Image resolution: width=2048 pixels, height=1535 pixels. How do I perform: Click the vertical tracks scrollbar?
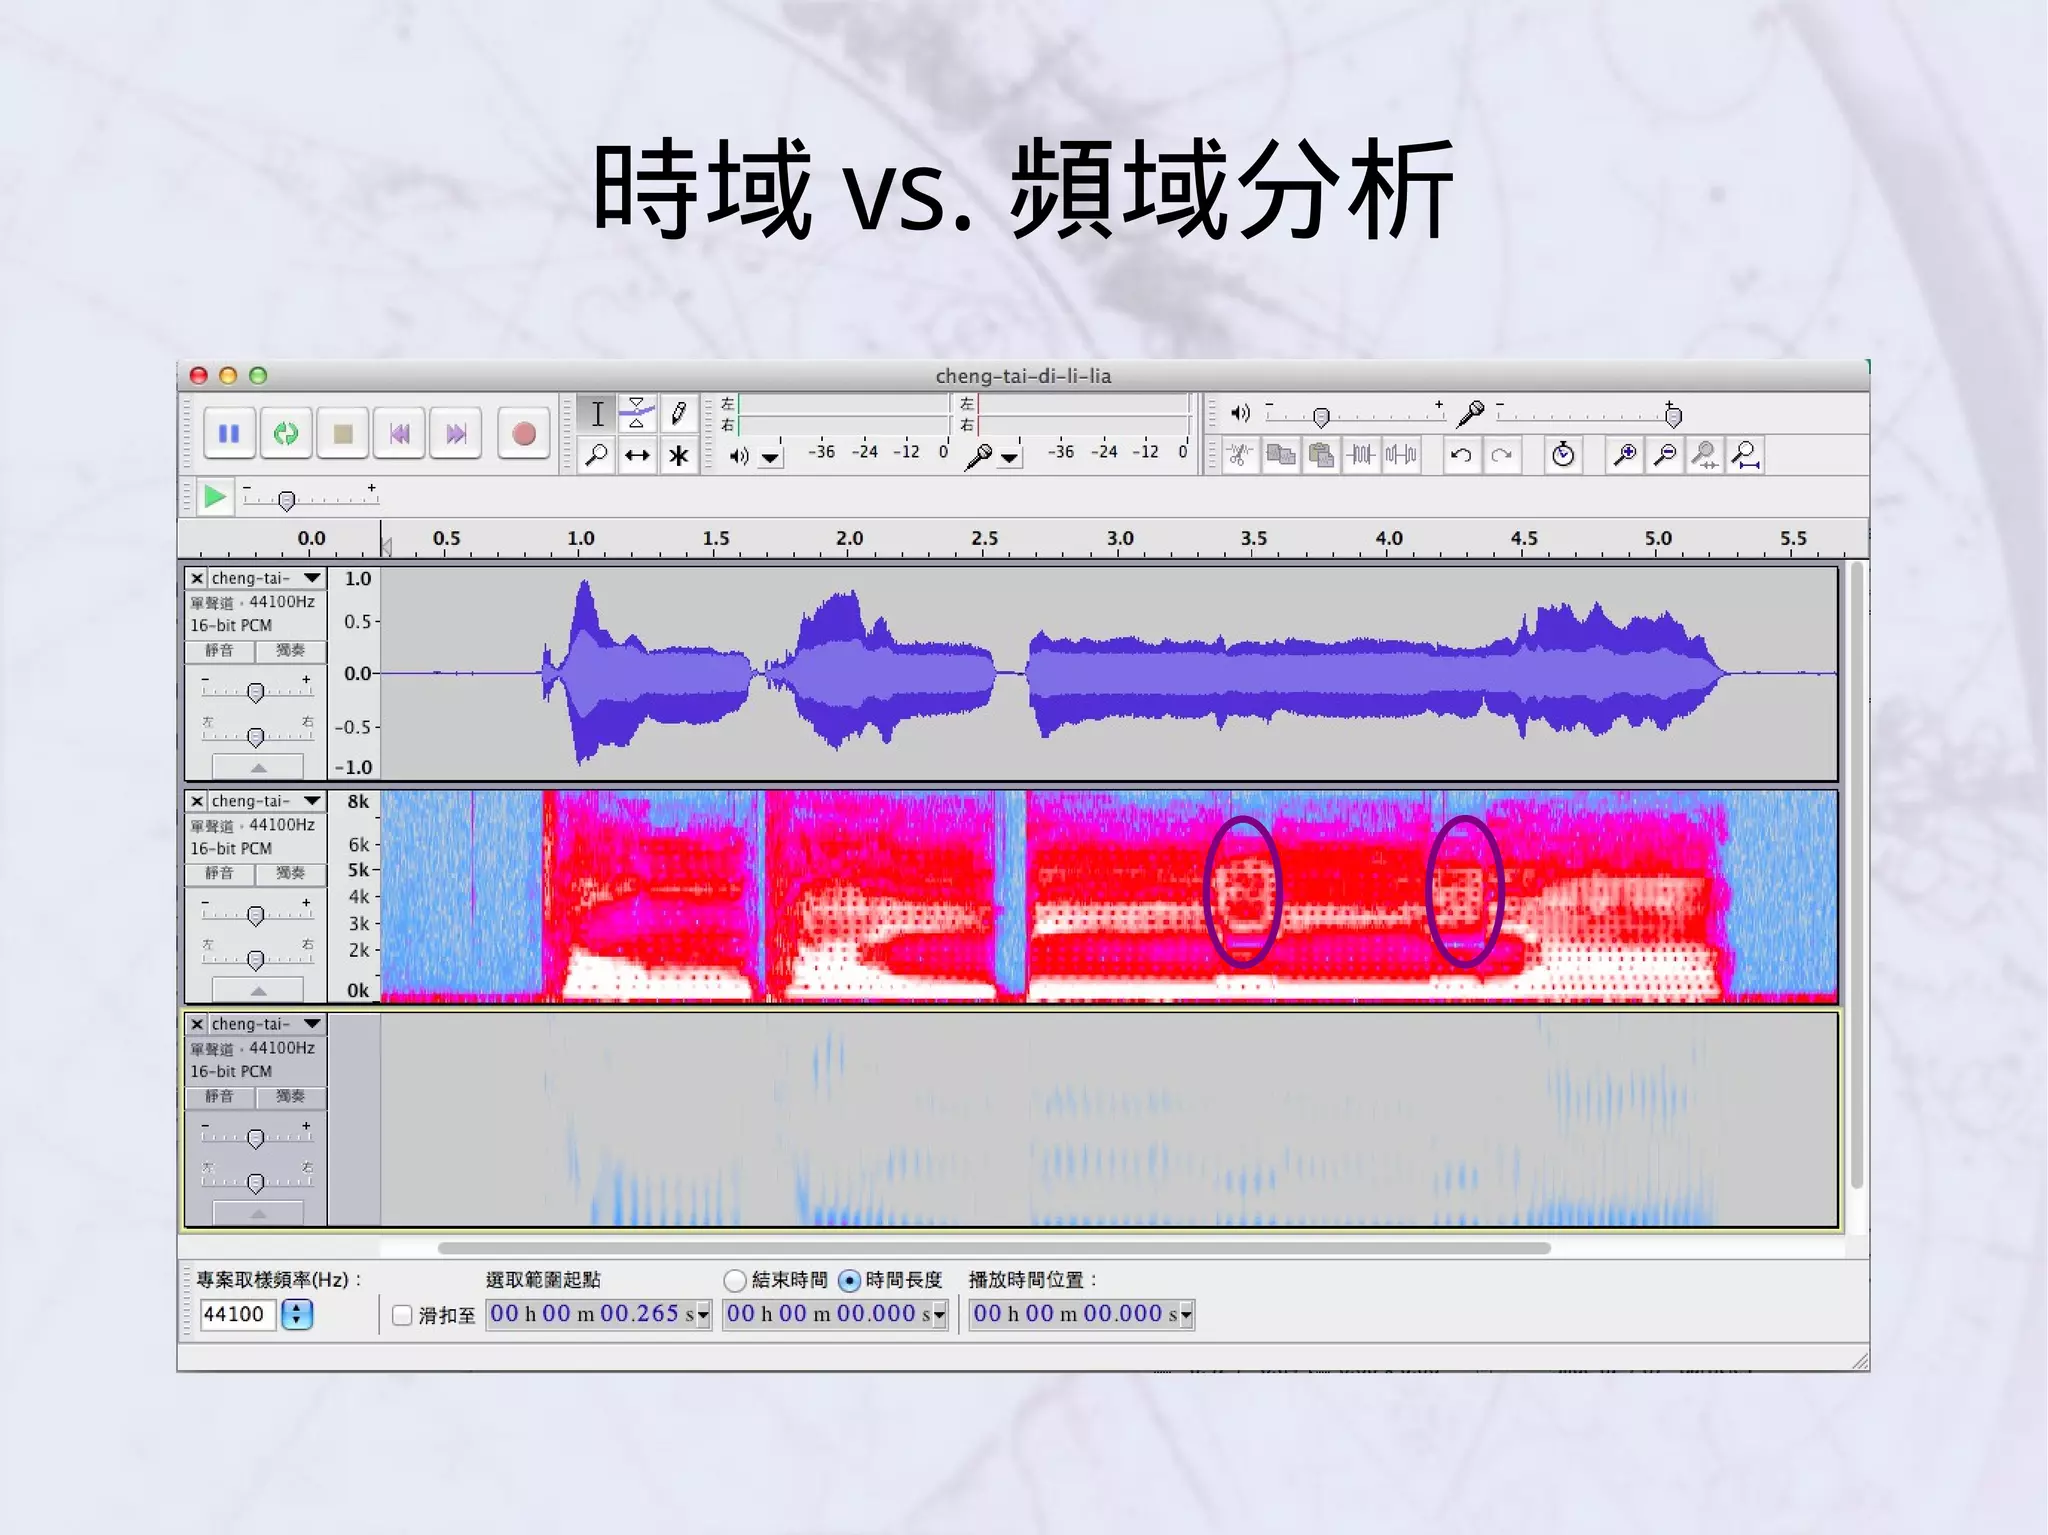point(1856,875)
